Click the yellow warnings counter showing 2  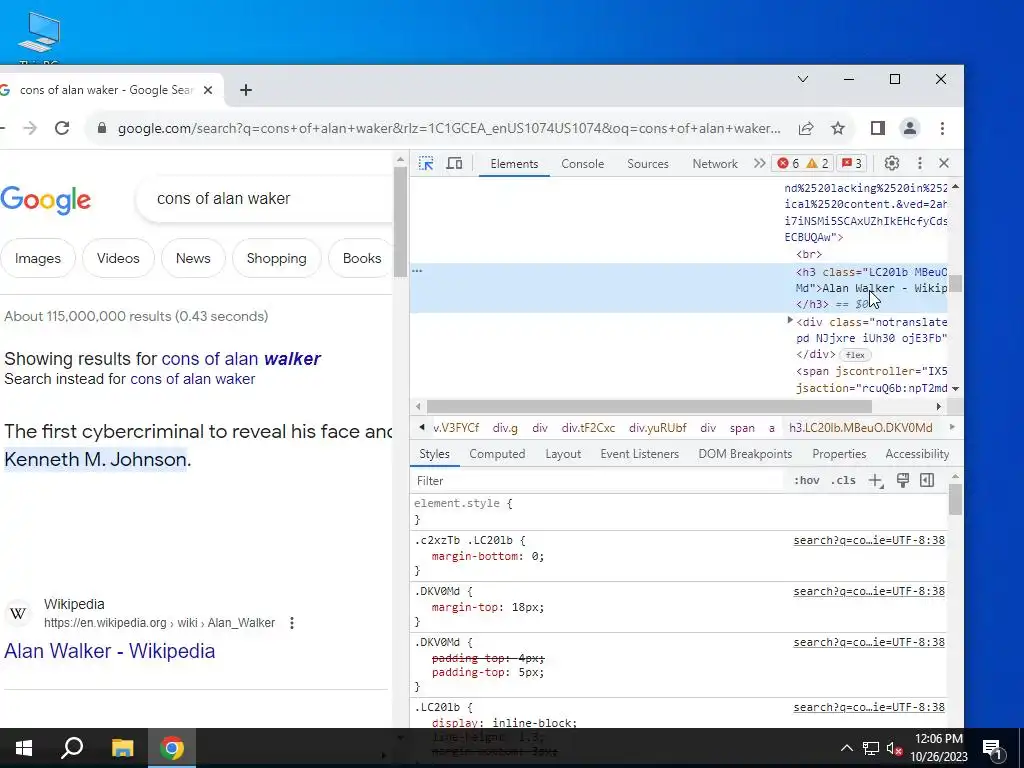[x=818, y=163]
